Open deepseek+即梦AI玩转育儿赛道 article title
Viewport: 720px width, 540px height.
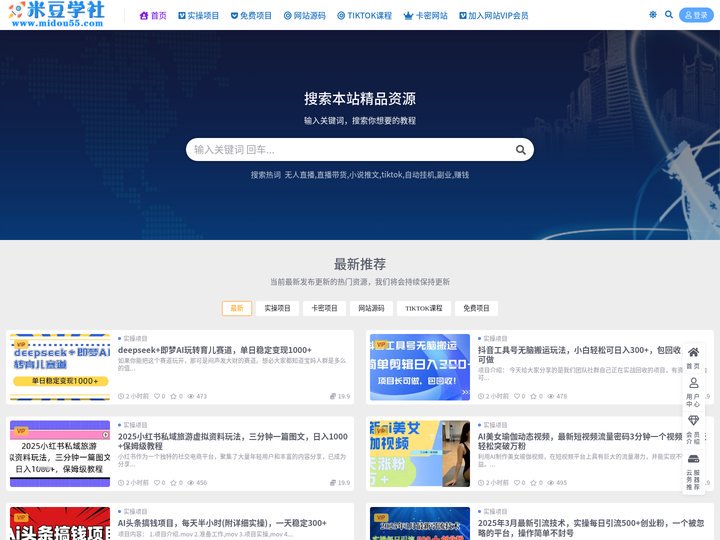(214, 350)
